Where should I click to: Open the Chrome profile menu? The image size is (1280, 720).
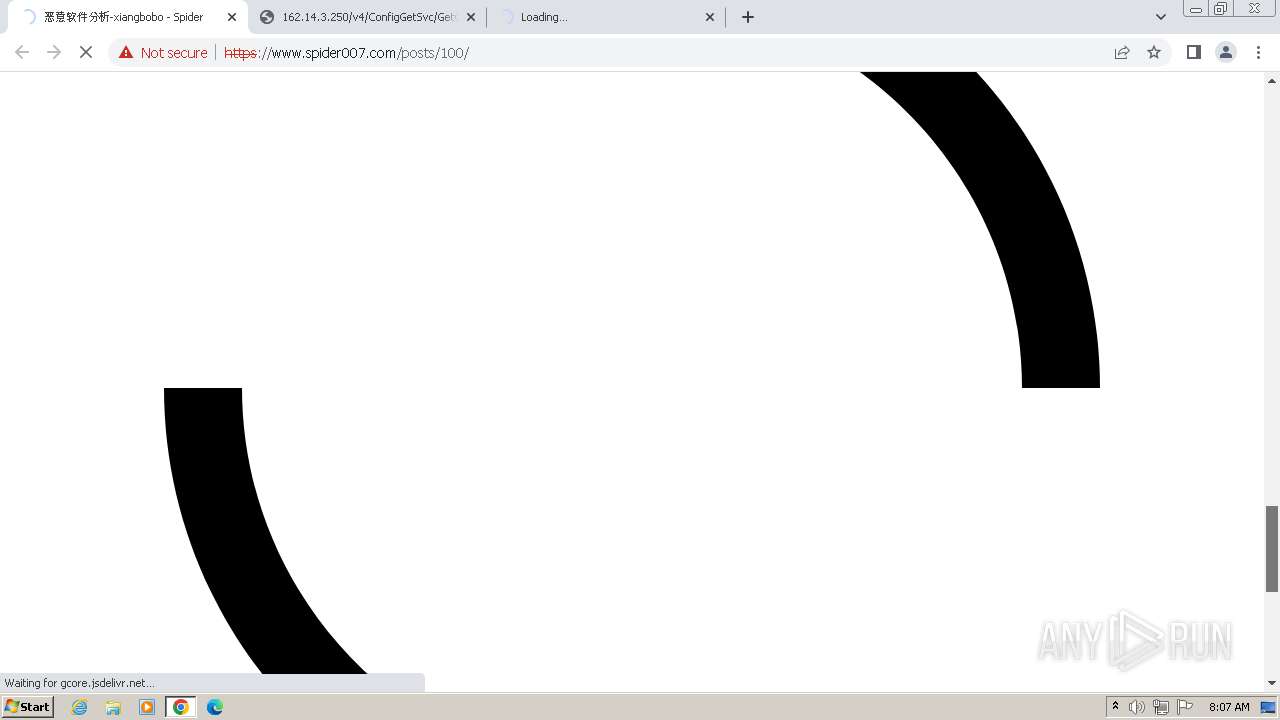click(x=1226, y=52)
